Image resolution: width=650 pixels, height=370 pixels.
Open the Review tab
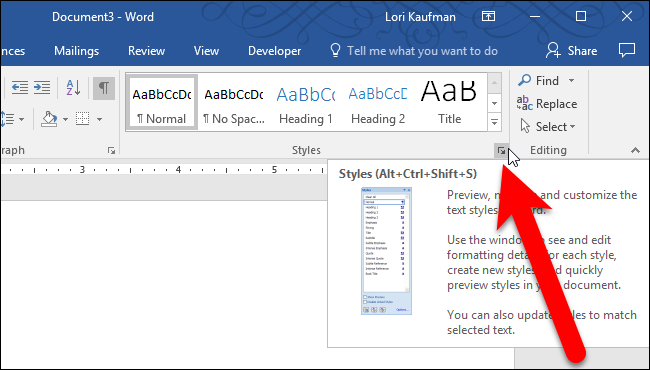pos(146,51)
